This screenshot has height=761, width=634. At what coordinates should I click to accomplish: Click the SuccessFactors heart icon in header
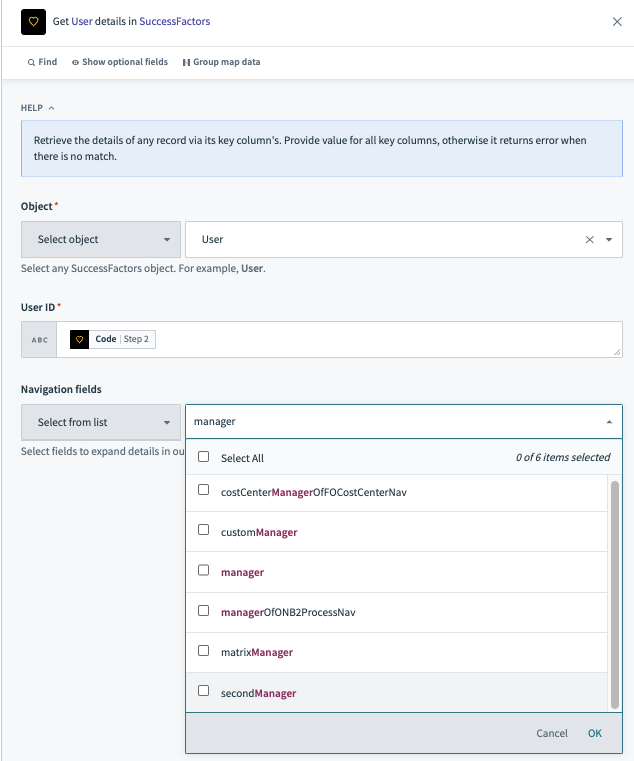[34, 21]
